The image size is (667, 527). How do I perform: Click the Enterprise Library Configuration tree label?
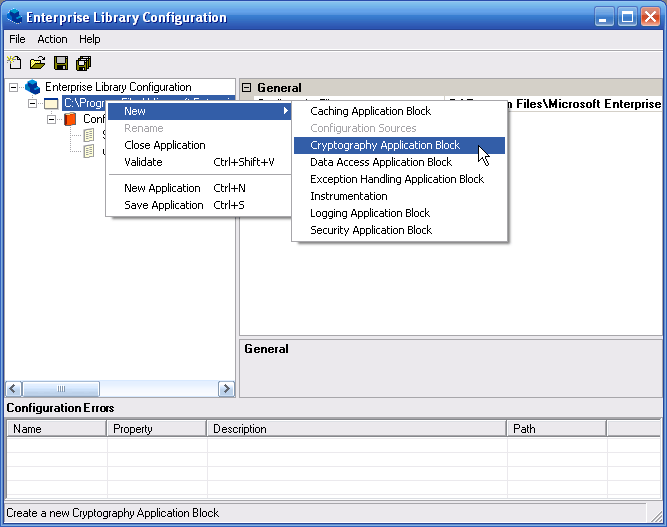click(x=118, y=87)
